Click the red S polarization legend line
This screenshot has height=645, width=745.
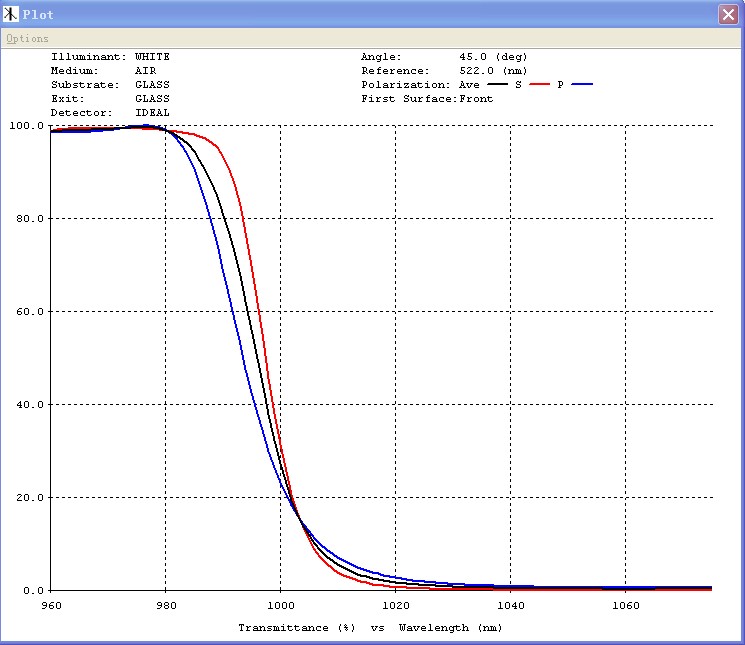[539, 85]
